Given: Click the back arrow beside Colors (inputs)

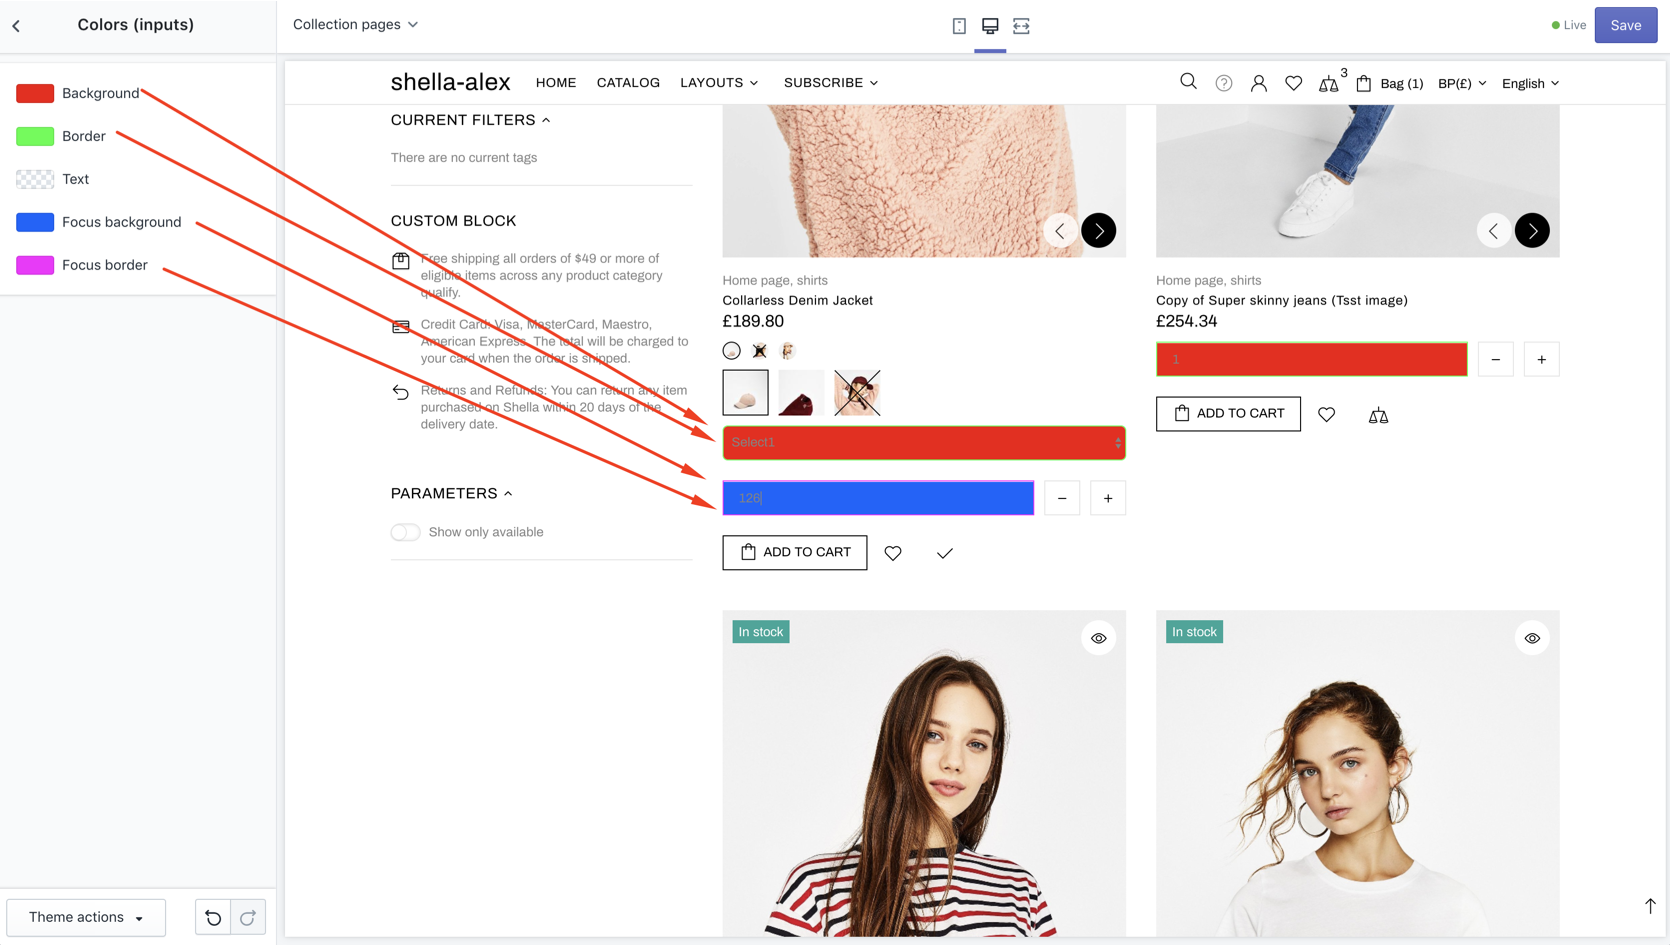Looking at the screenshot, I should click(17, 26).
